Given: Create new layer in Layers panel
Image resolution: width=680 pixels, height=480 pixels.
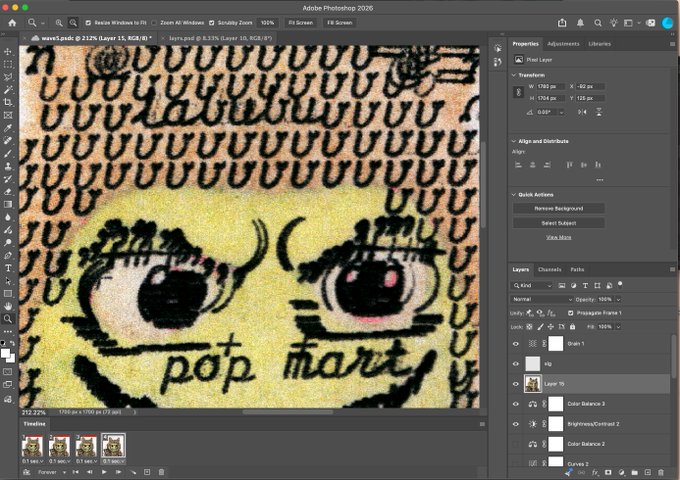Looking at the screenshot, I should pyautogui.click(x=647, y=472).
